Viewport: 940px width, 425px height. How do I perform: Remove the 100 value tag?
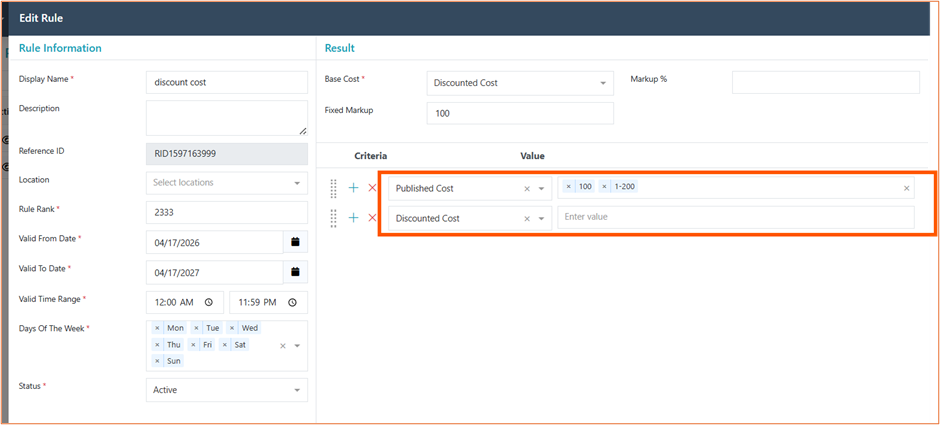tap(568, 187)
